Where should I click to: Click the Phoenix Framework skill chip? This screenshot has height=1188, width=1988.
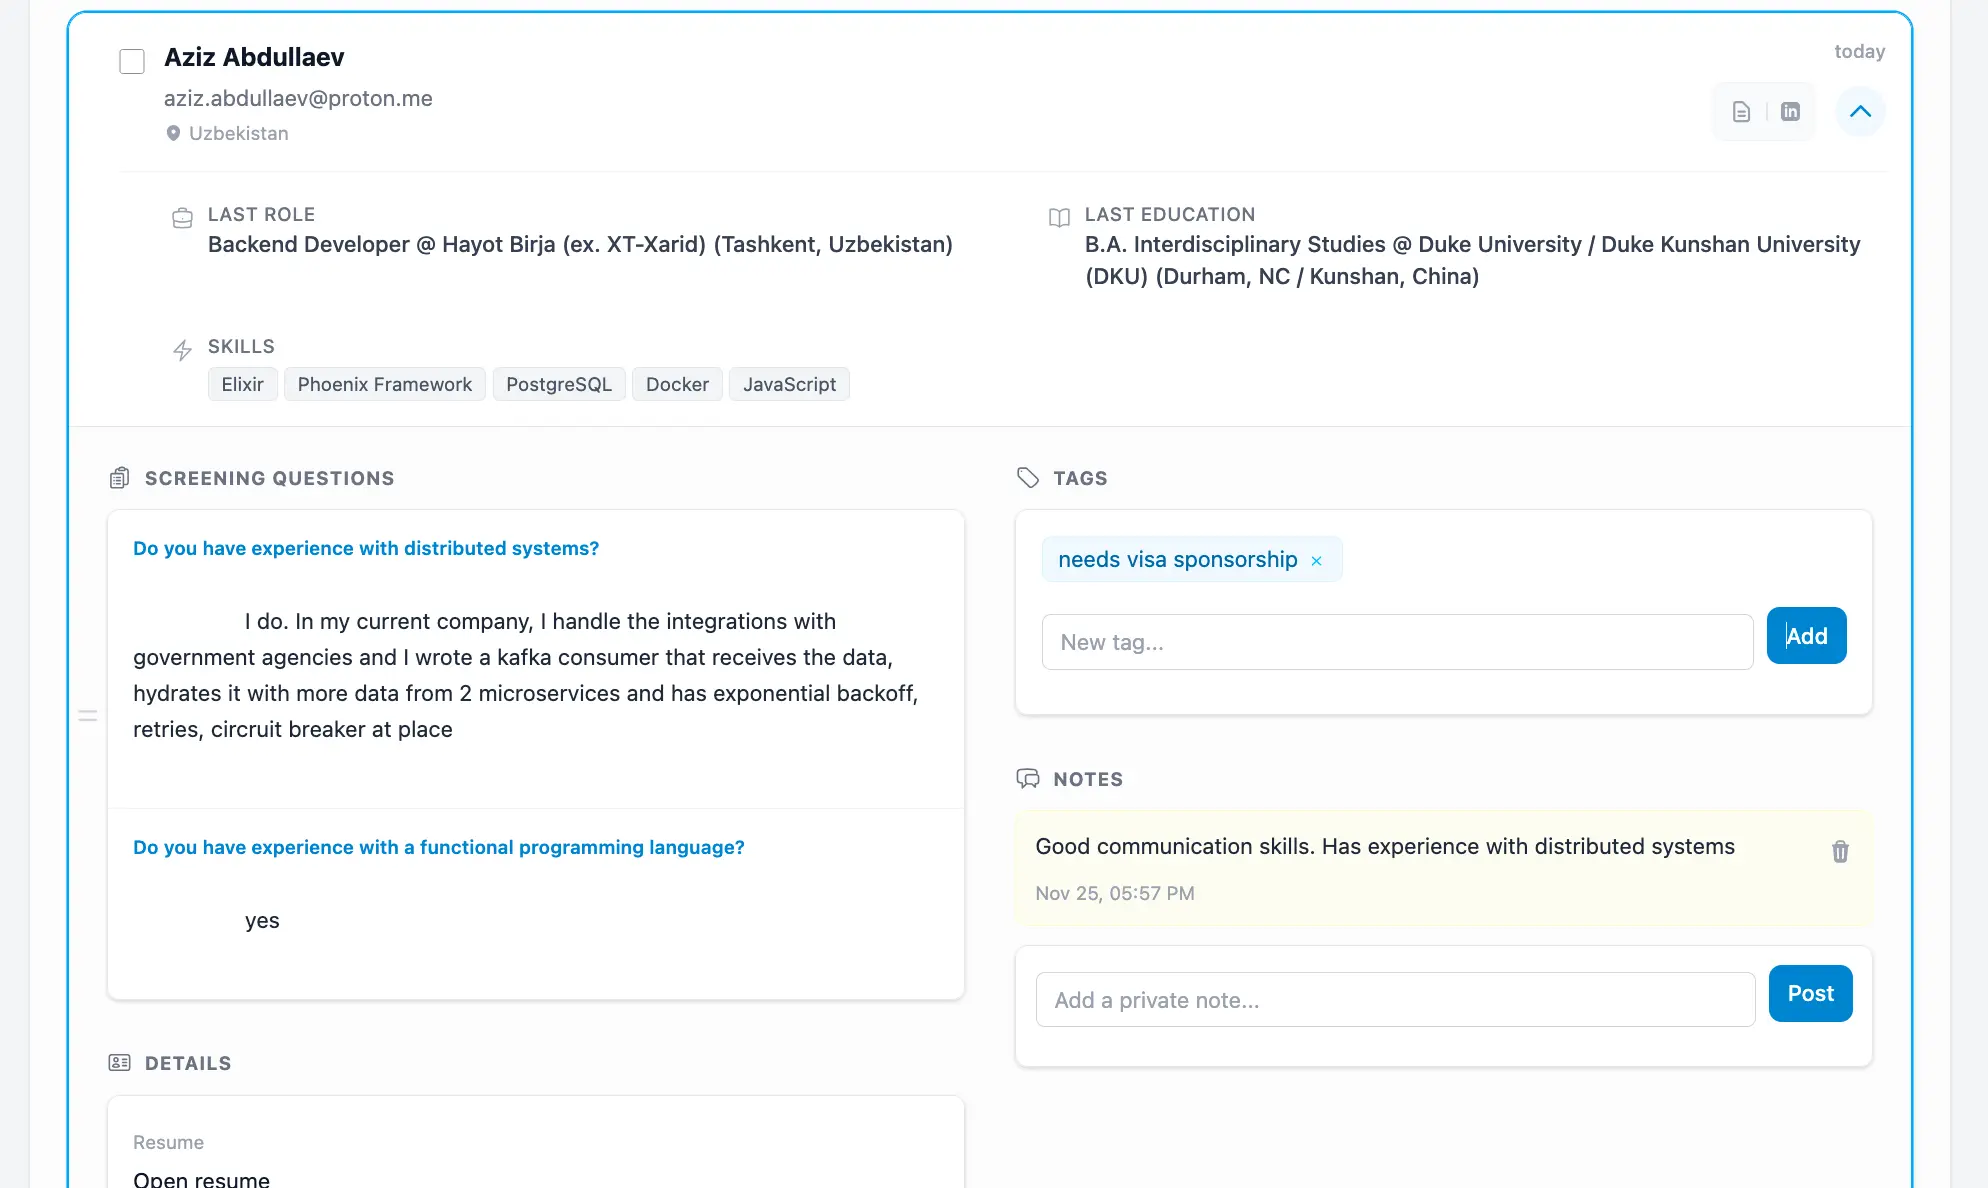pyautogui.click(x=384, y=385)
